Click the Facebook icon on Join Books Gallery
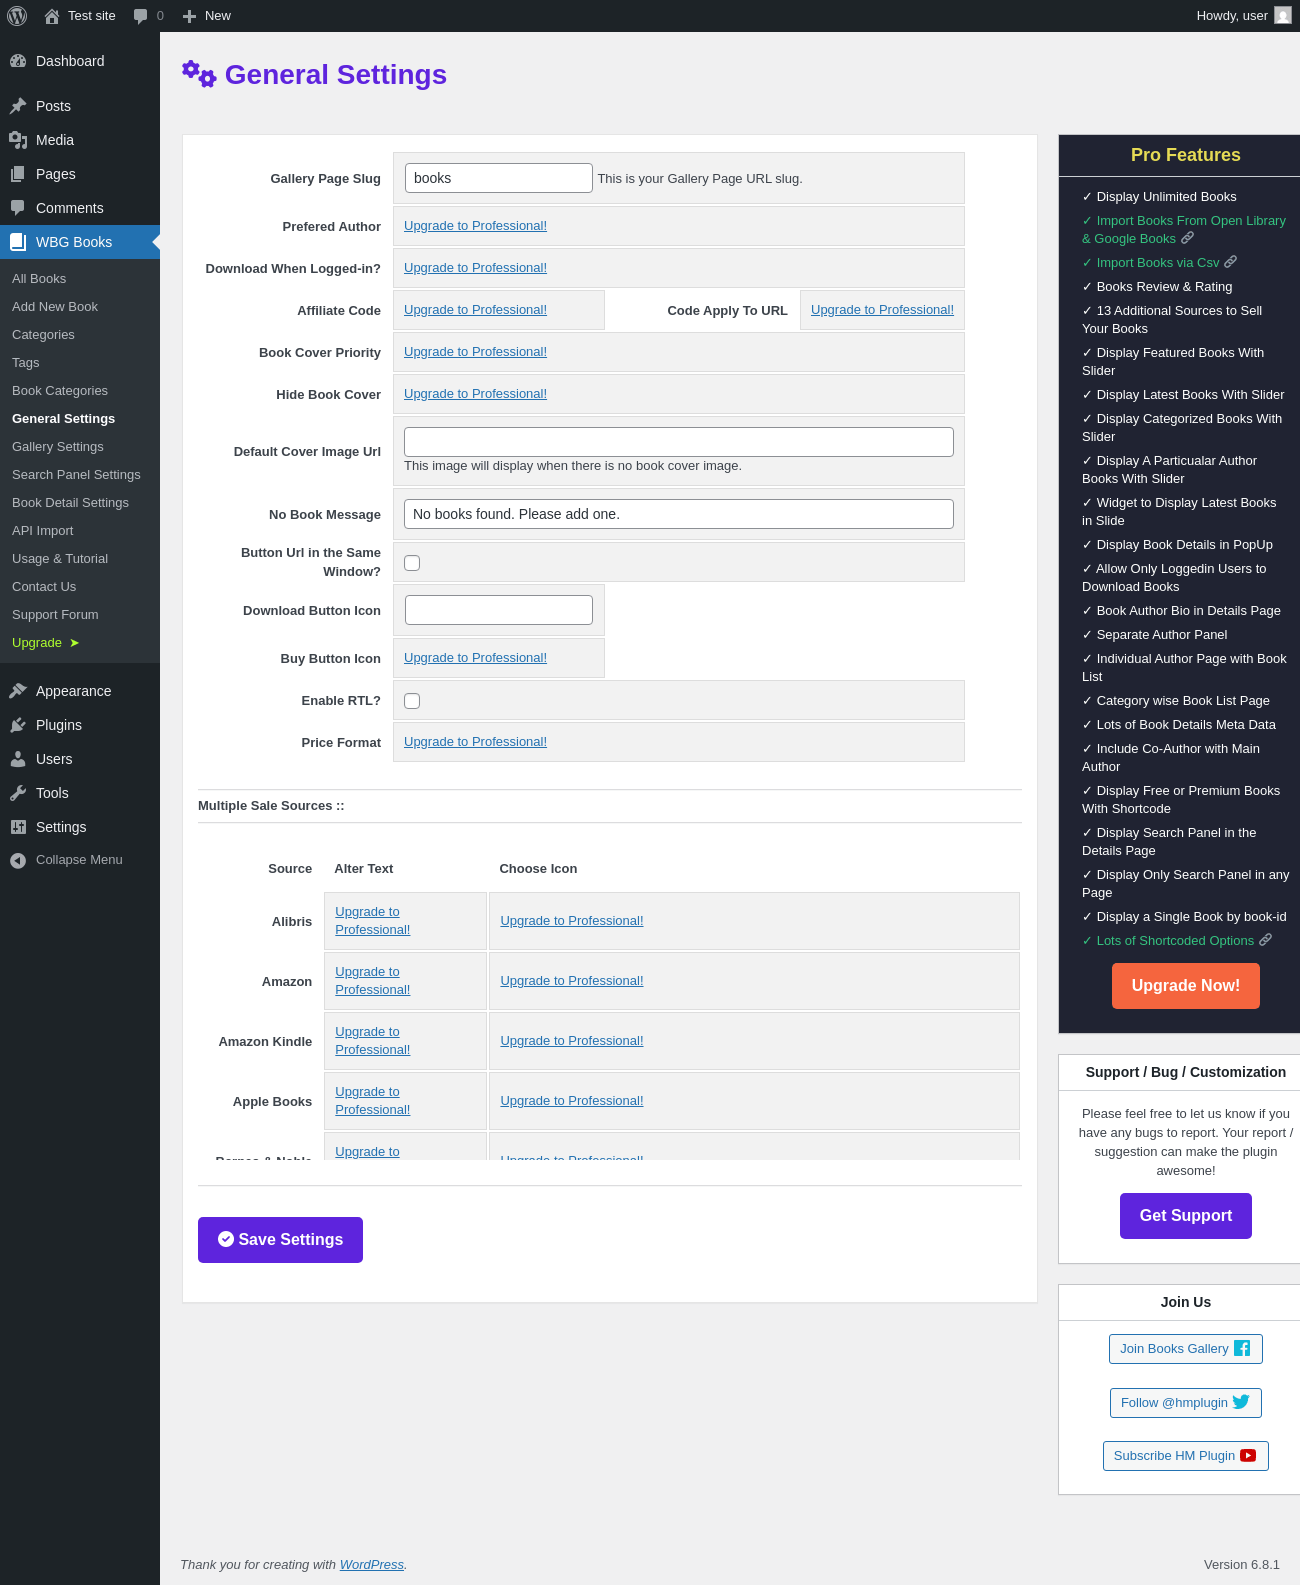Viewport: 1300px width, 1585px height. click(x=1242, y=1348)
